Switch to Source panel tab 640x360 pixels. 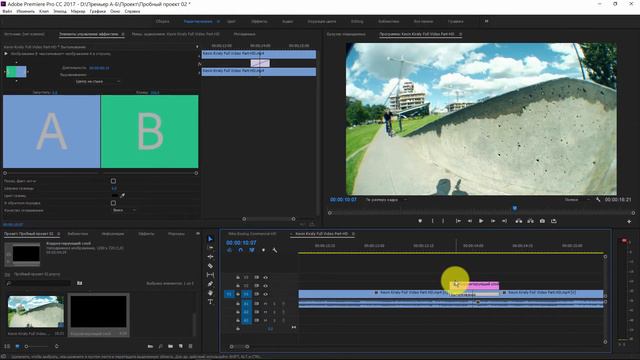24,34
